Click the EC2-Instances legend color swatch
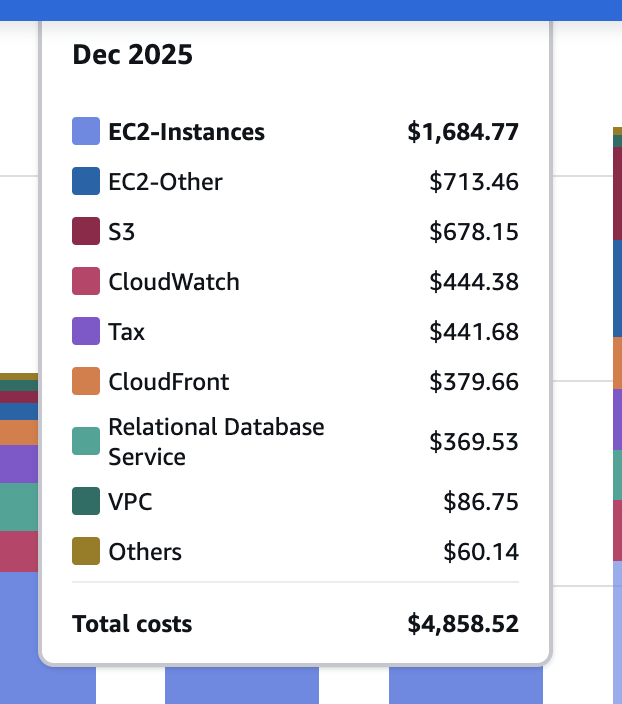The width and height of the screenshot is (622, 704). click(x=86, y=131)
